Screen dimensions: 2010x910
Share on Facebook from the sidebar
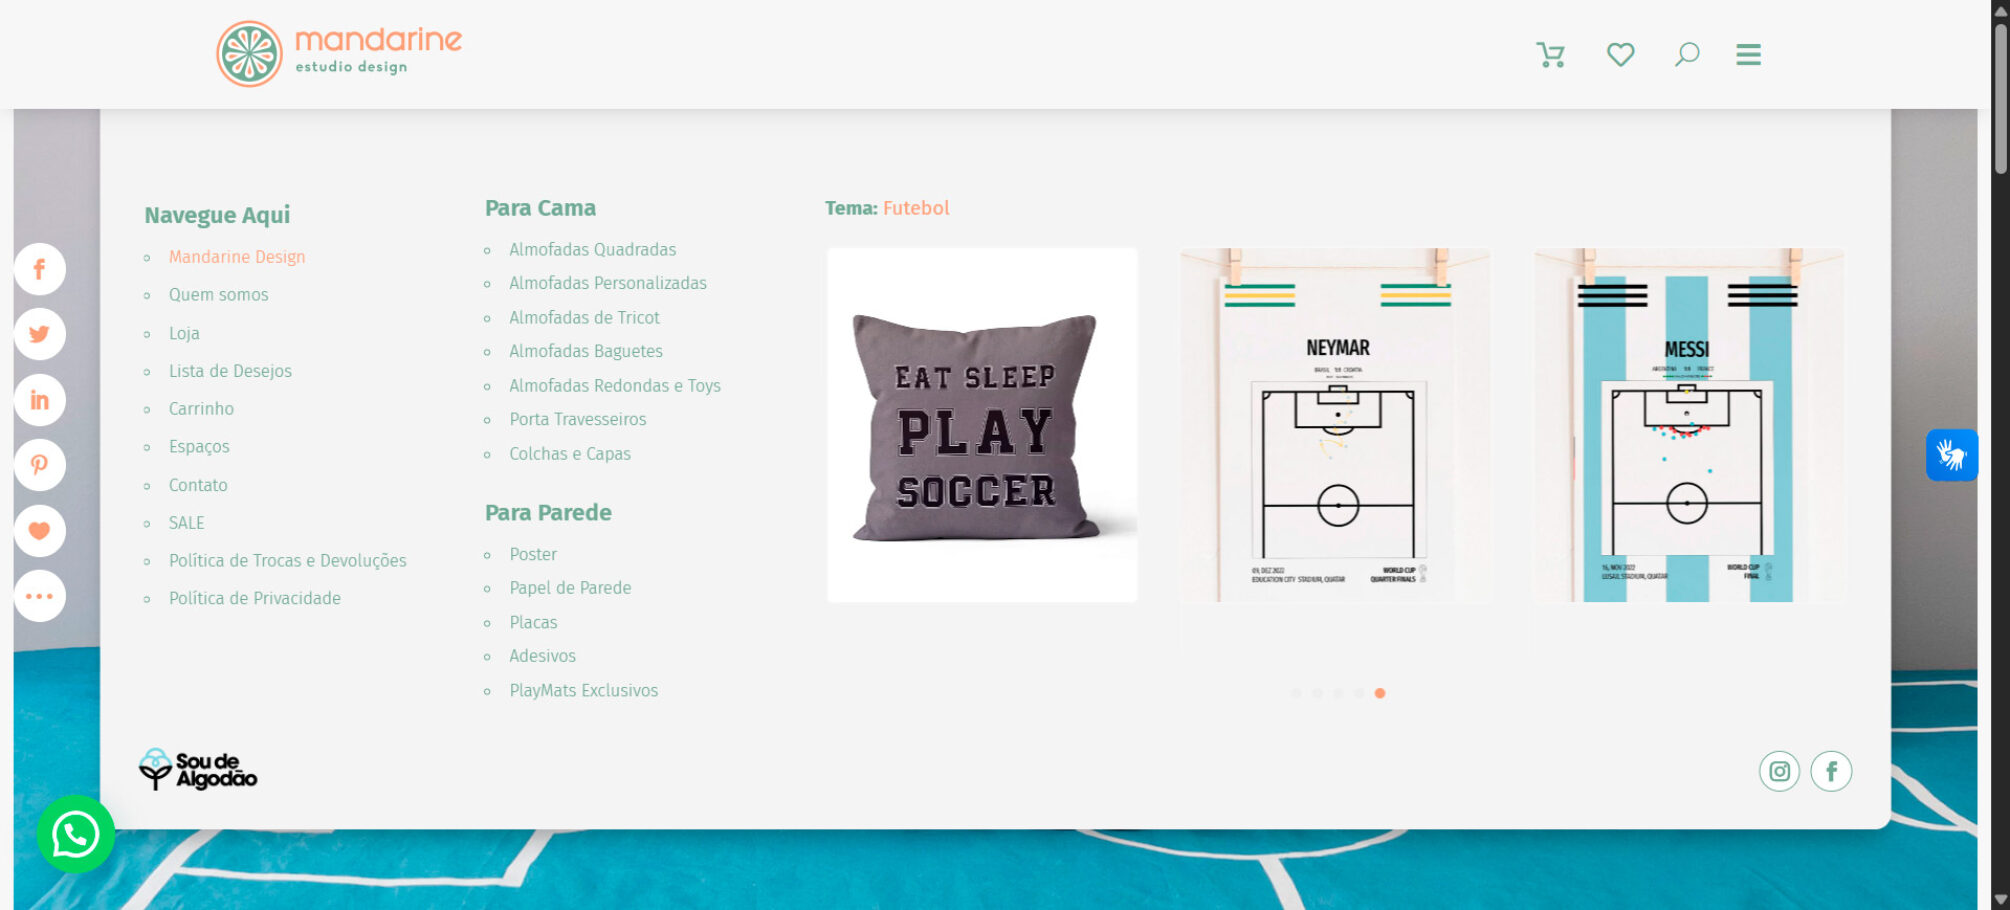pos(40,269)
